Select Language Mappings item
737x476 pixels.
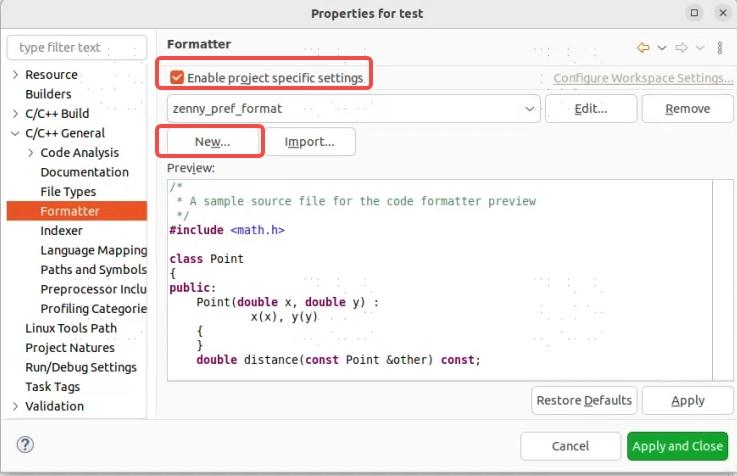click(x=94, y=250)
